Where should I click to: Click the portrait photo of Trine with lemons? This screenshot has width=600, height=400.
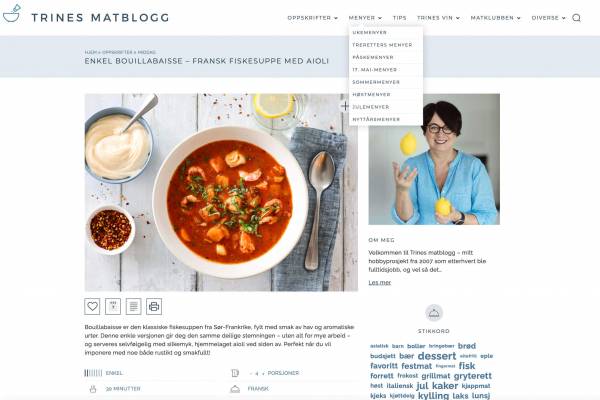[434, 159]
